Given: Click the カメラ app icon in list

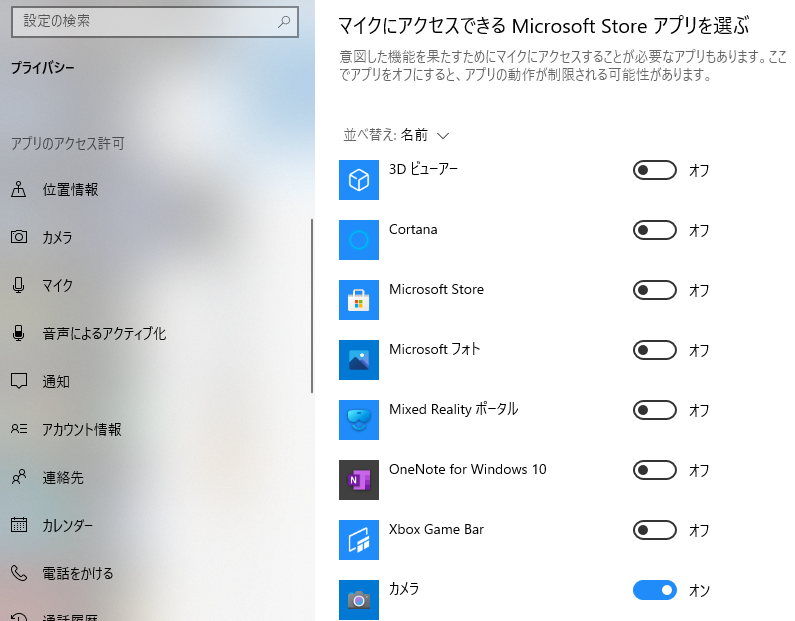Looking at the screenshot, I should 358,600.
